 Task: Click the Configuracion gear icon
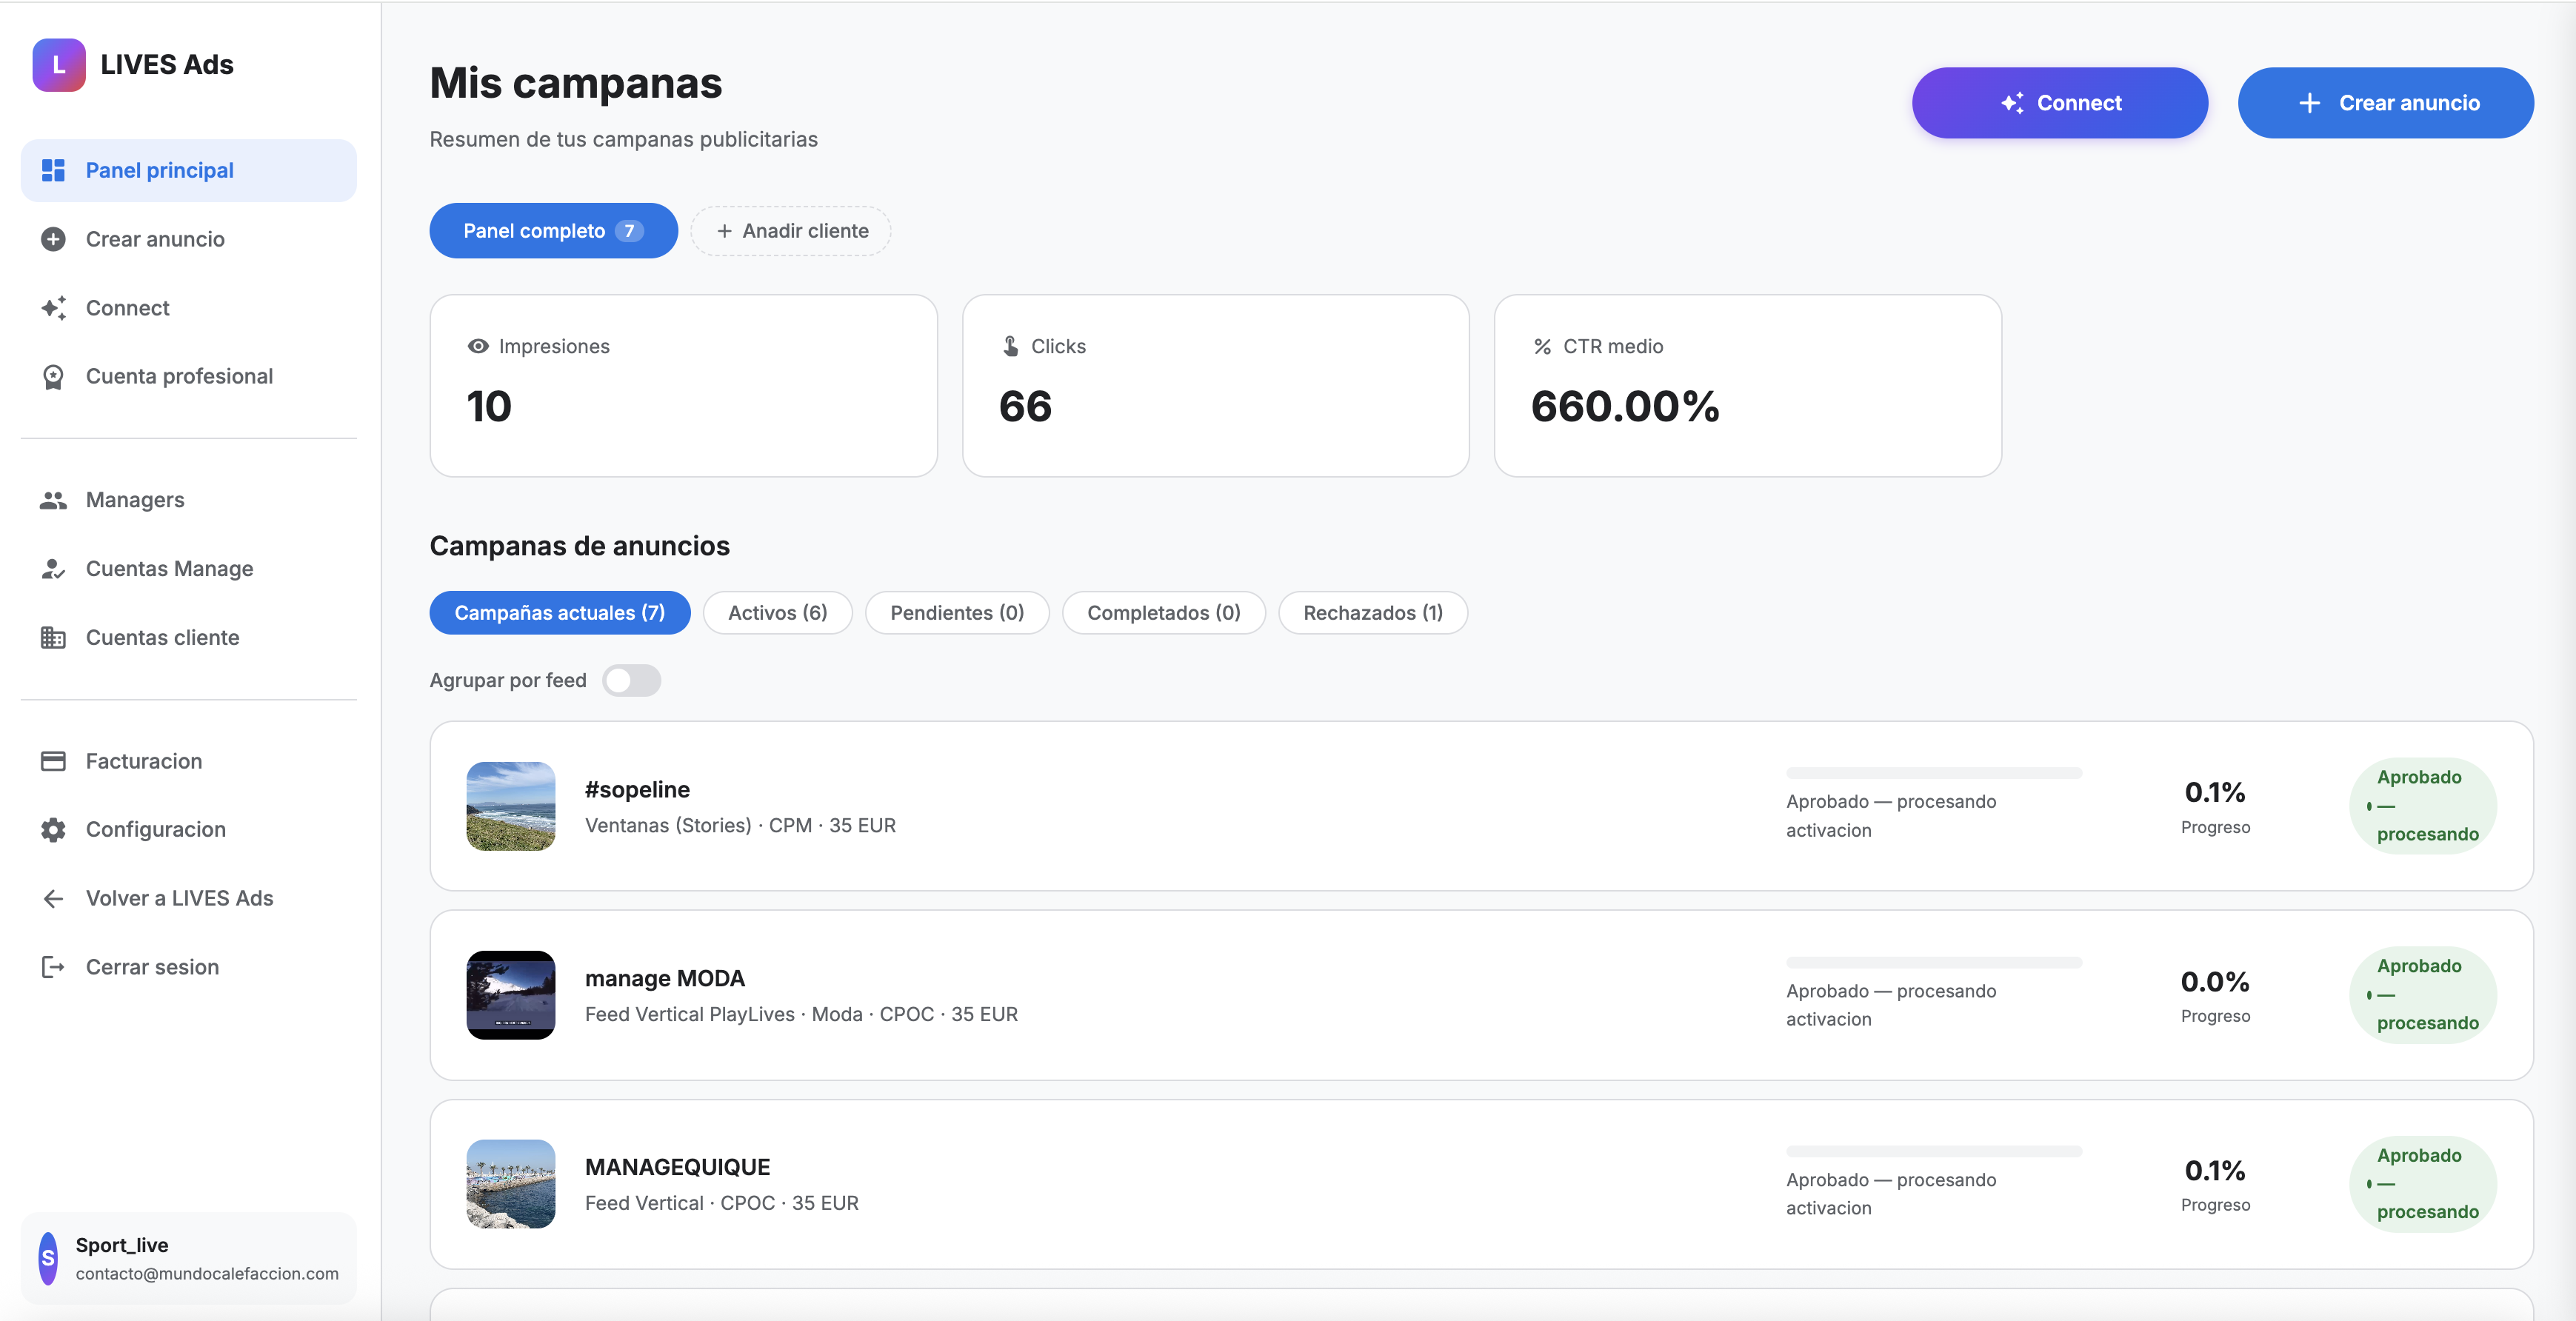click(x=53, y=829)
